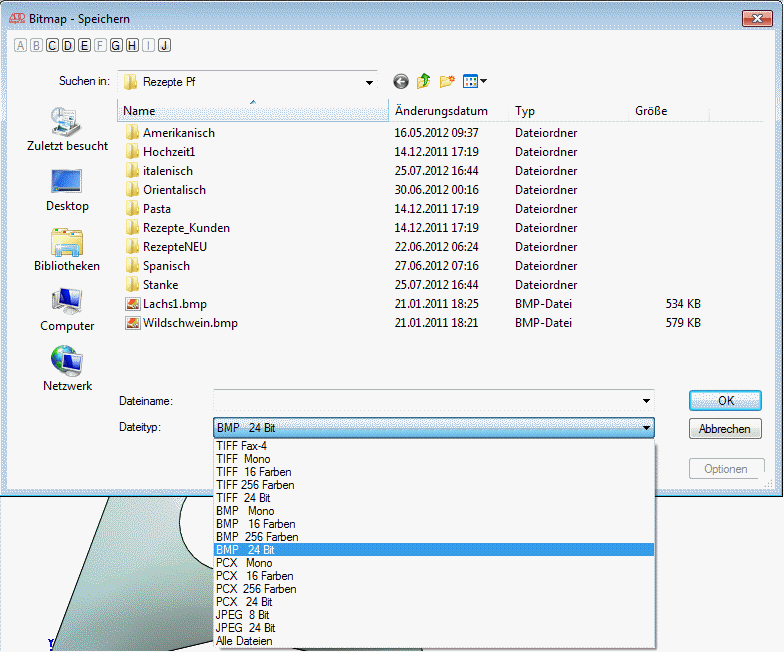
Task: Click drive letter button G
Action: pyautogui.click(x=116, y=46)
